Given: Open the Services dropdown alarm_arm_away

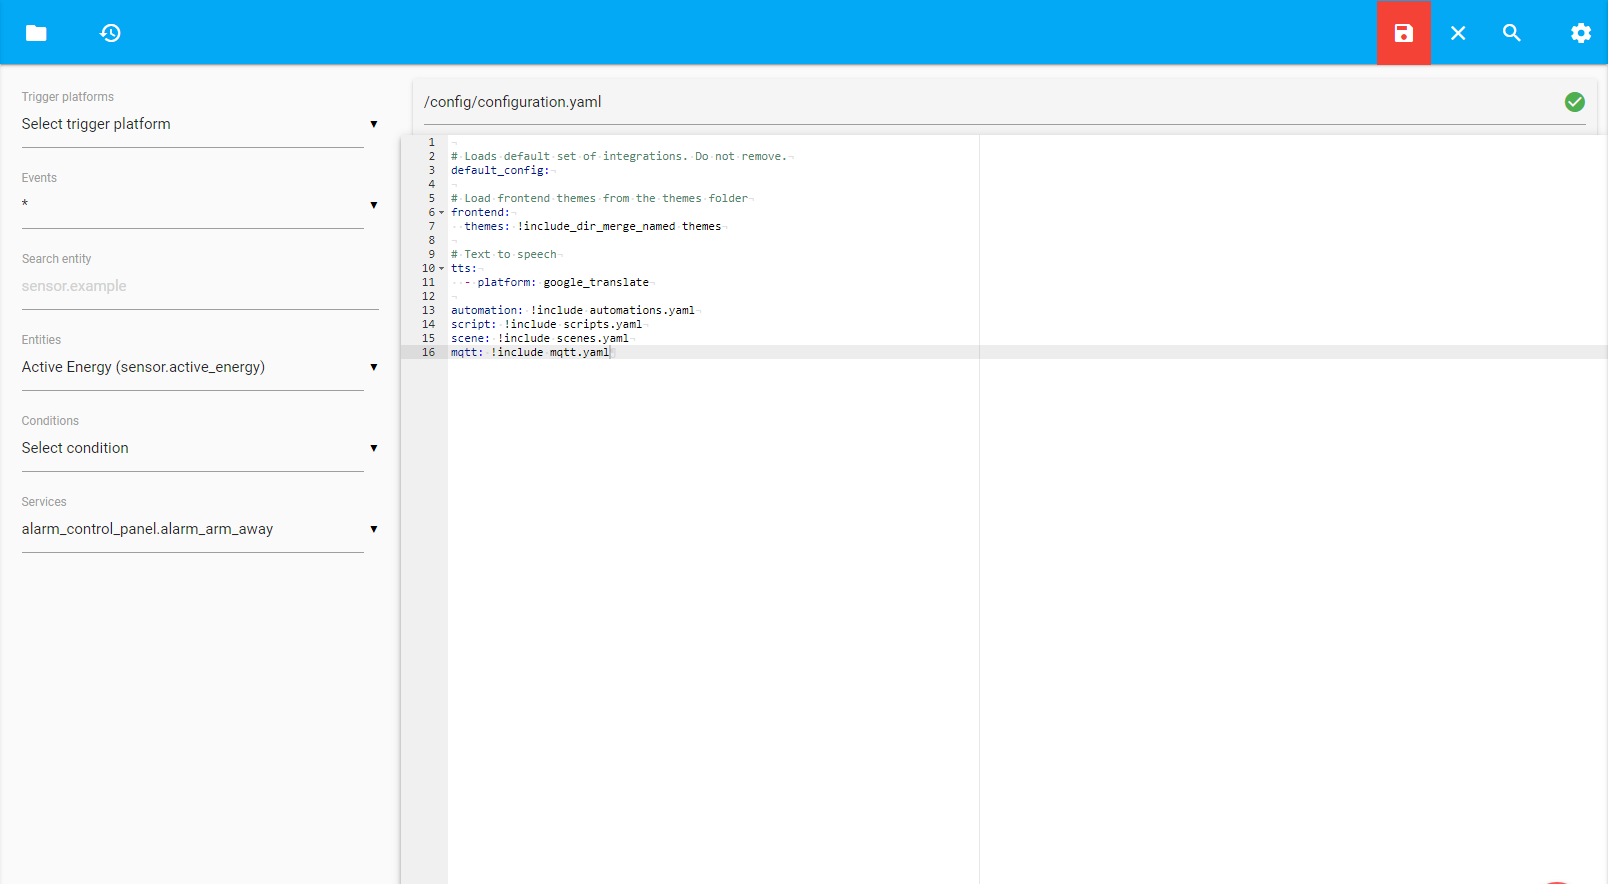Looking at the screenshot, I should [x=200, y=529].
